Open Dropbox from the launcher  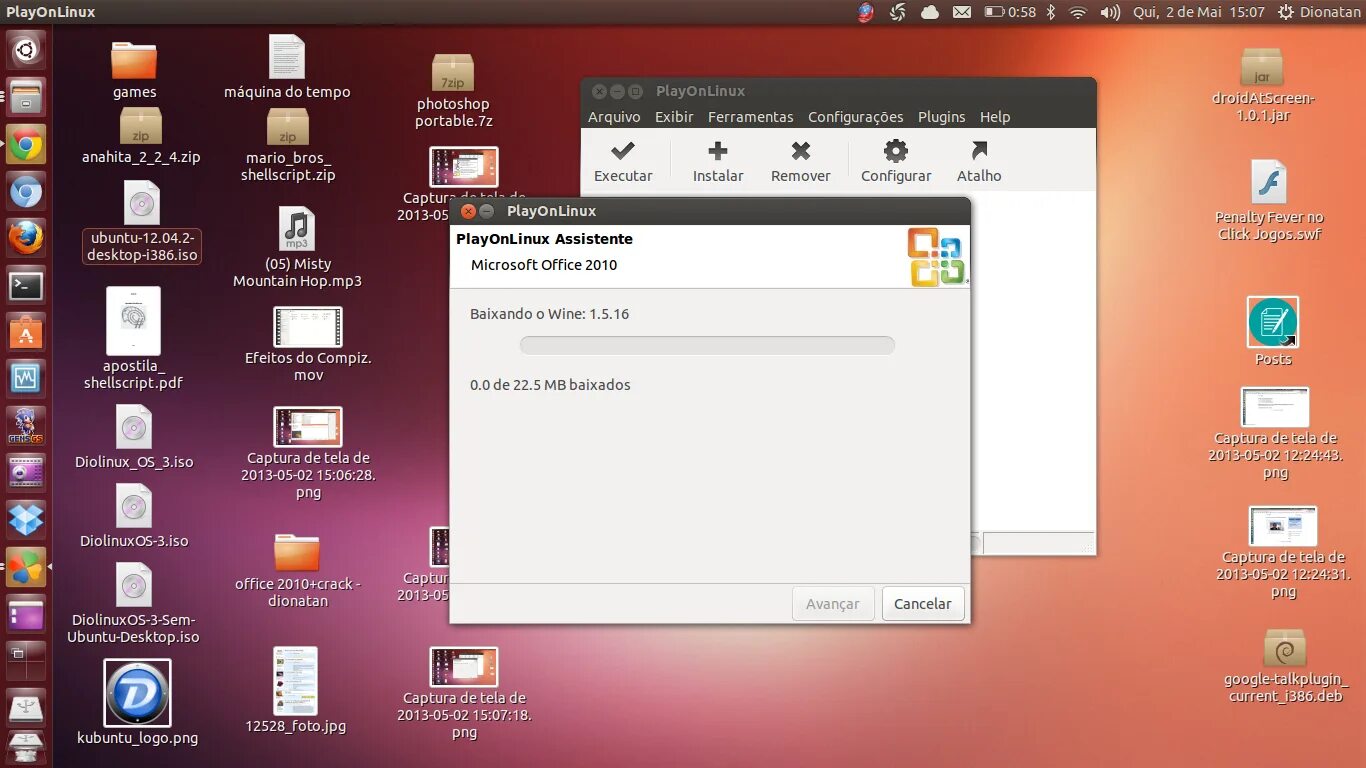(26, 520)
